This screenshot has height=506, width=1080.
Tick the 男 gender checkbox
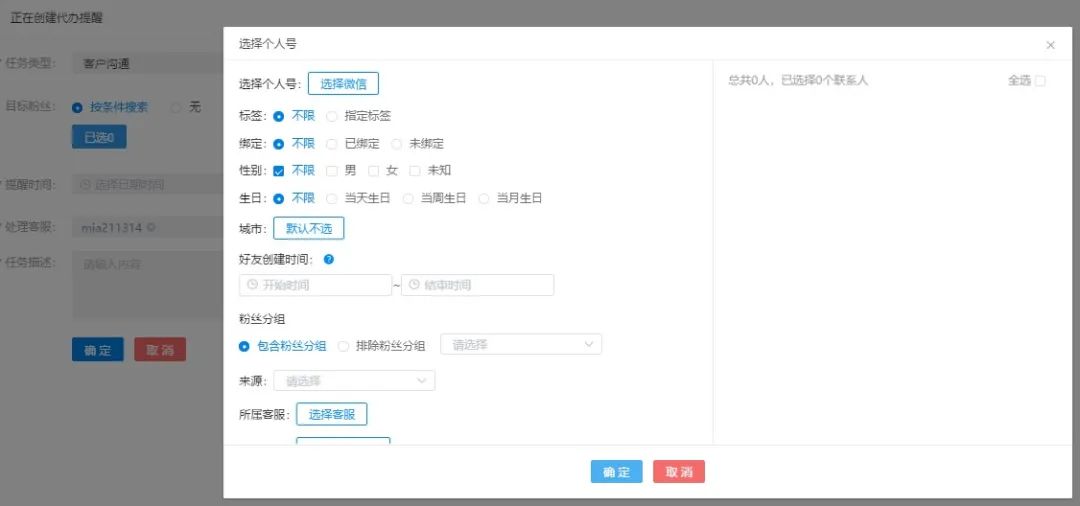(x=332, y=171)
